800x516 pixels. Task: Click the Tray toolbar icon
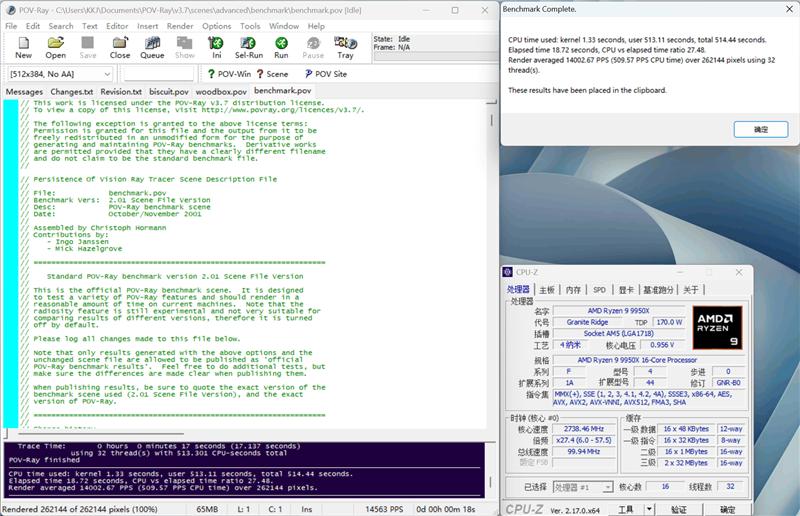click(345, 48)
